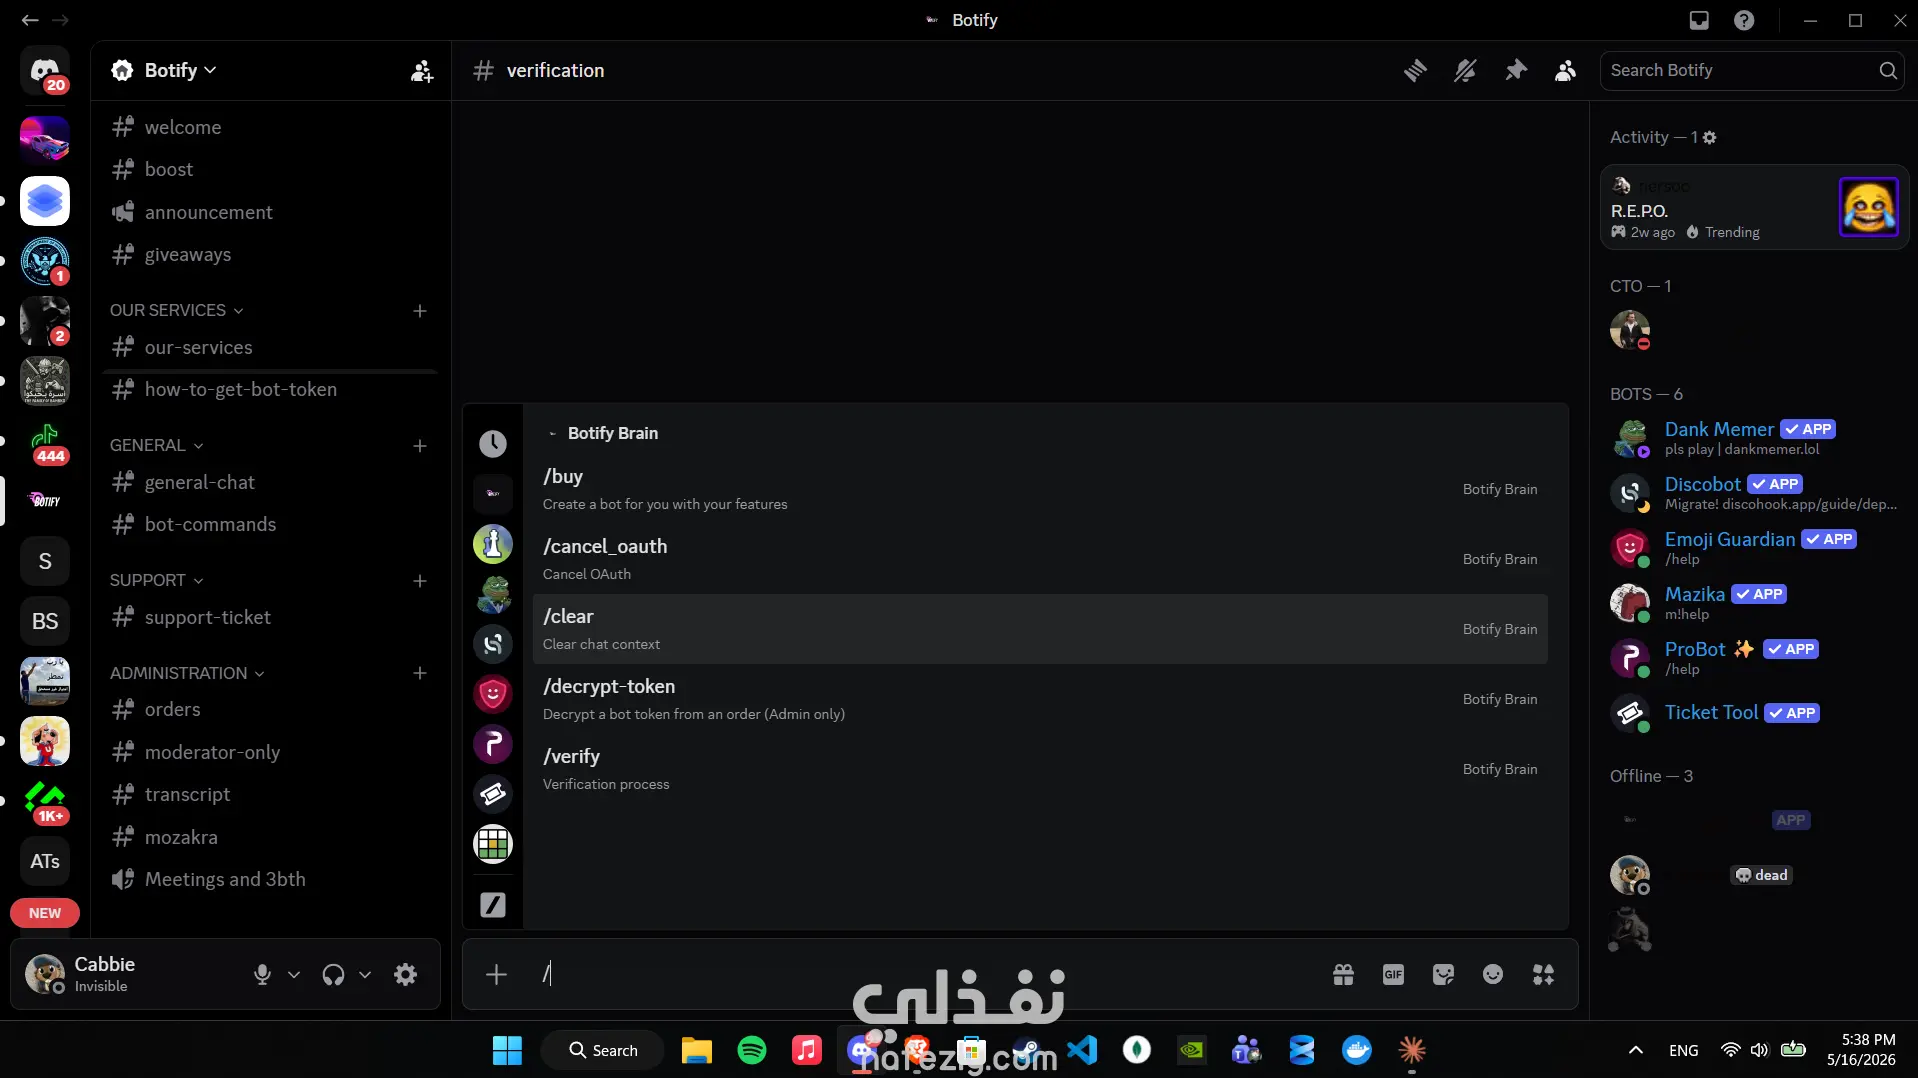Open the emoji picker
1918x1078 pixels.
(x=1493, y=974)
